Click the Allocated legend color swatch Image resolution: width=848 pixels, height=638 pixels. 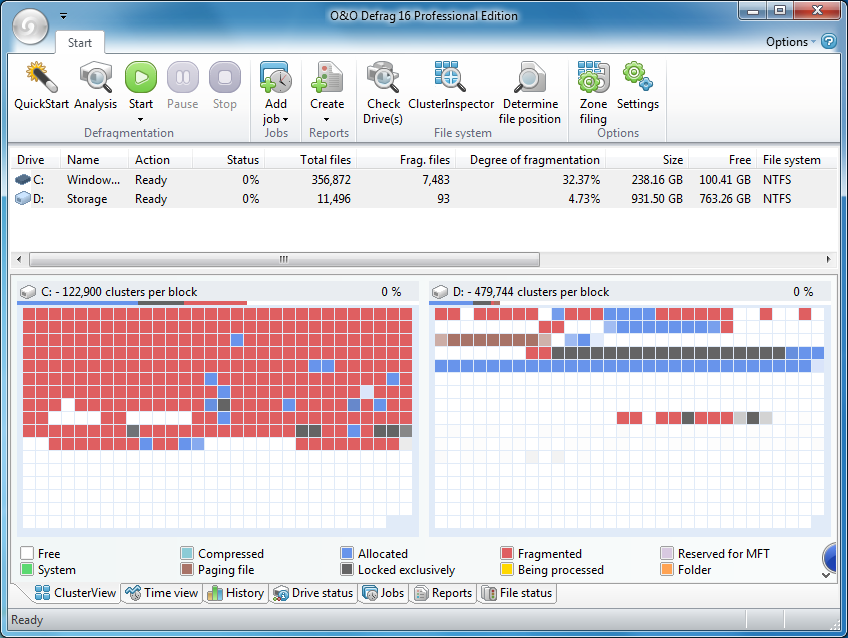point(347,553)
